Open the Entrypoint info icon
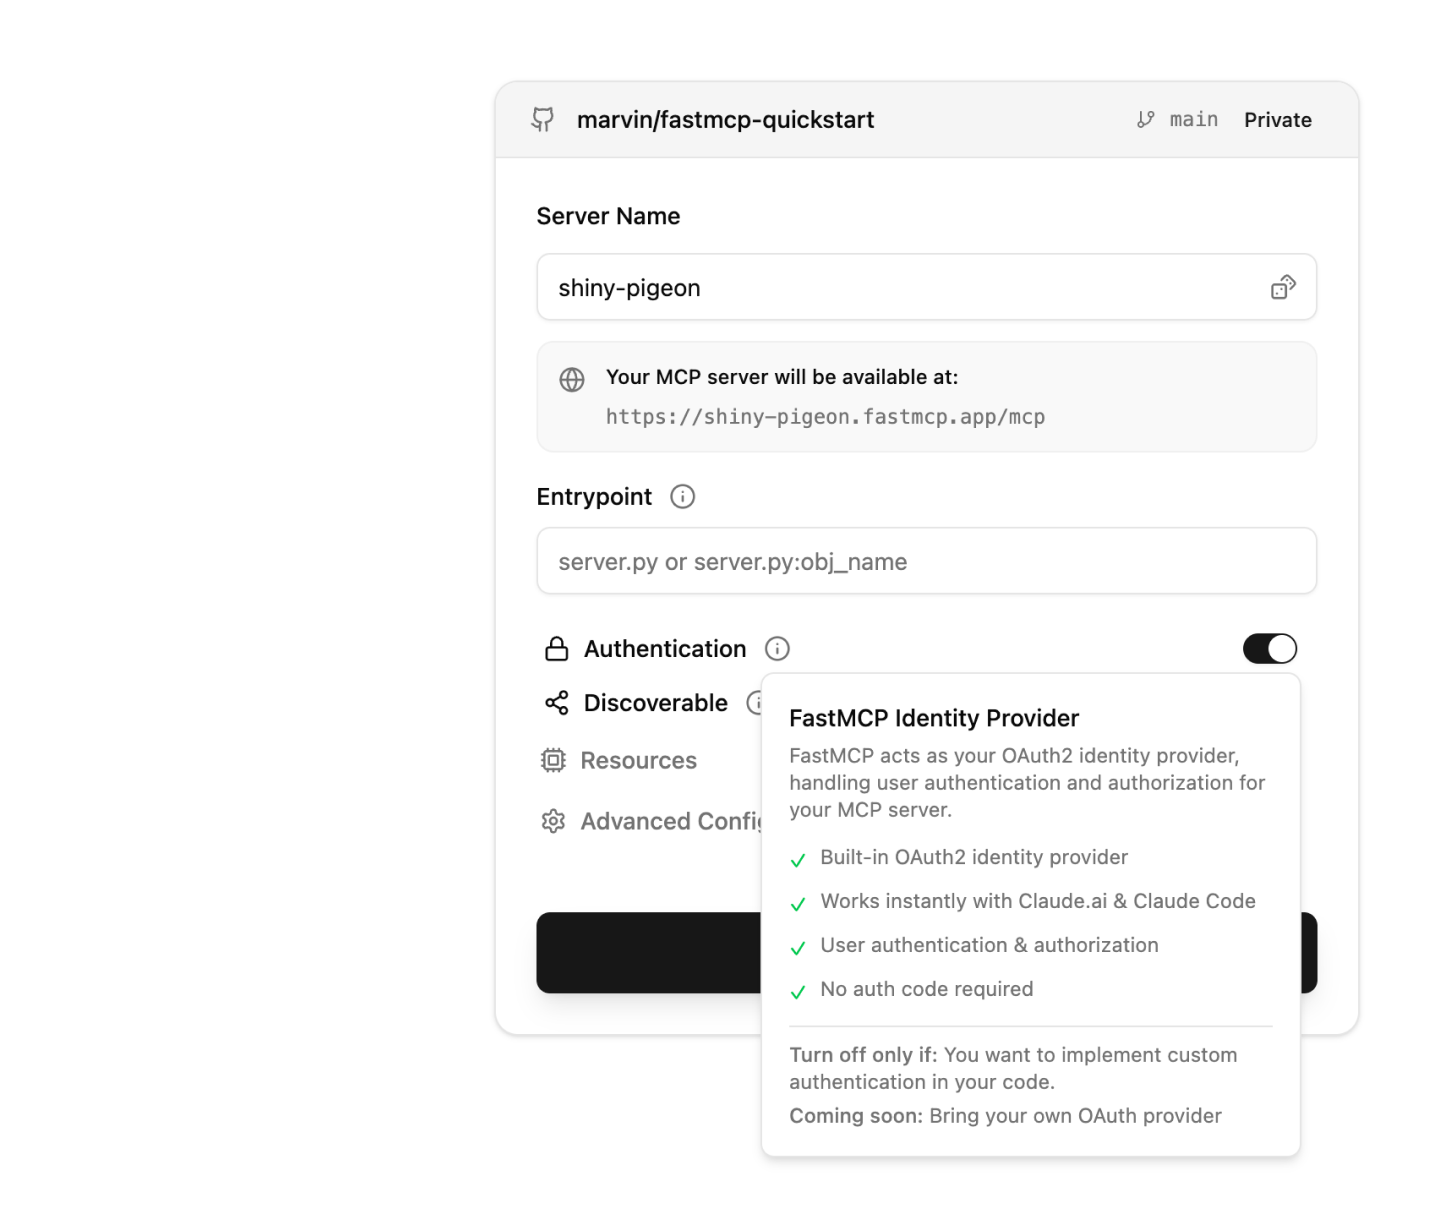 tap(682, 497)
